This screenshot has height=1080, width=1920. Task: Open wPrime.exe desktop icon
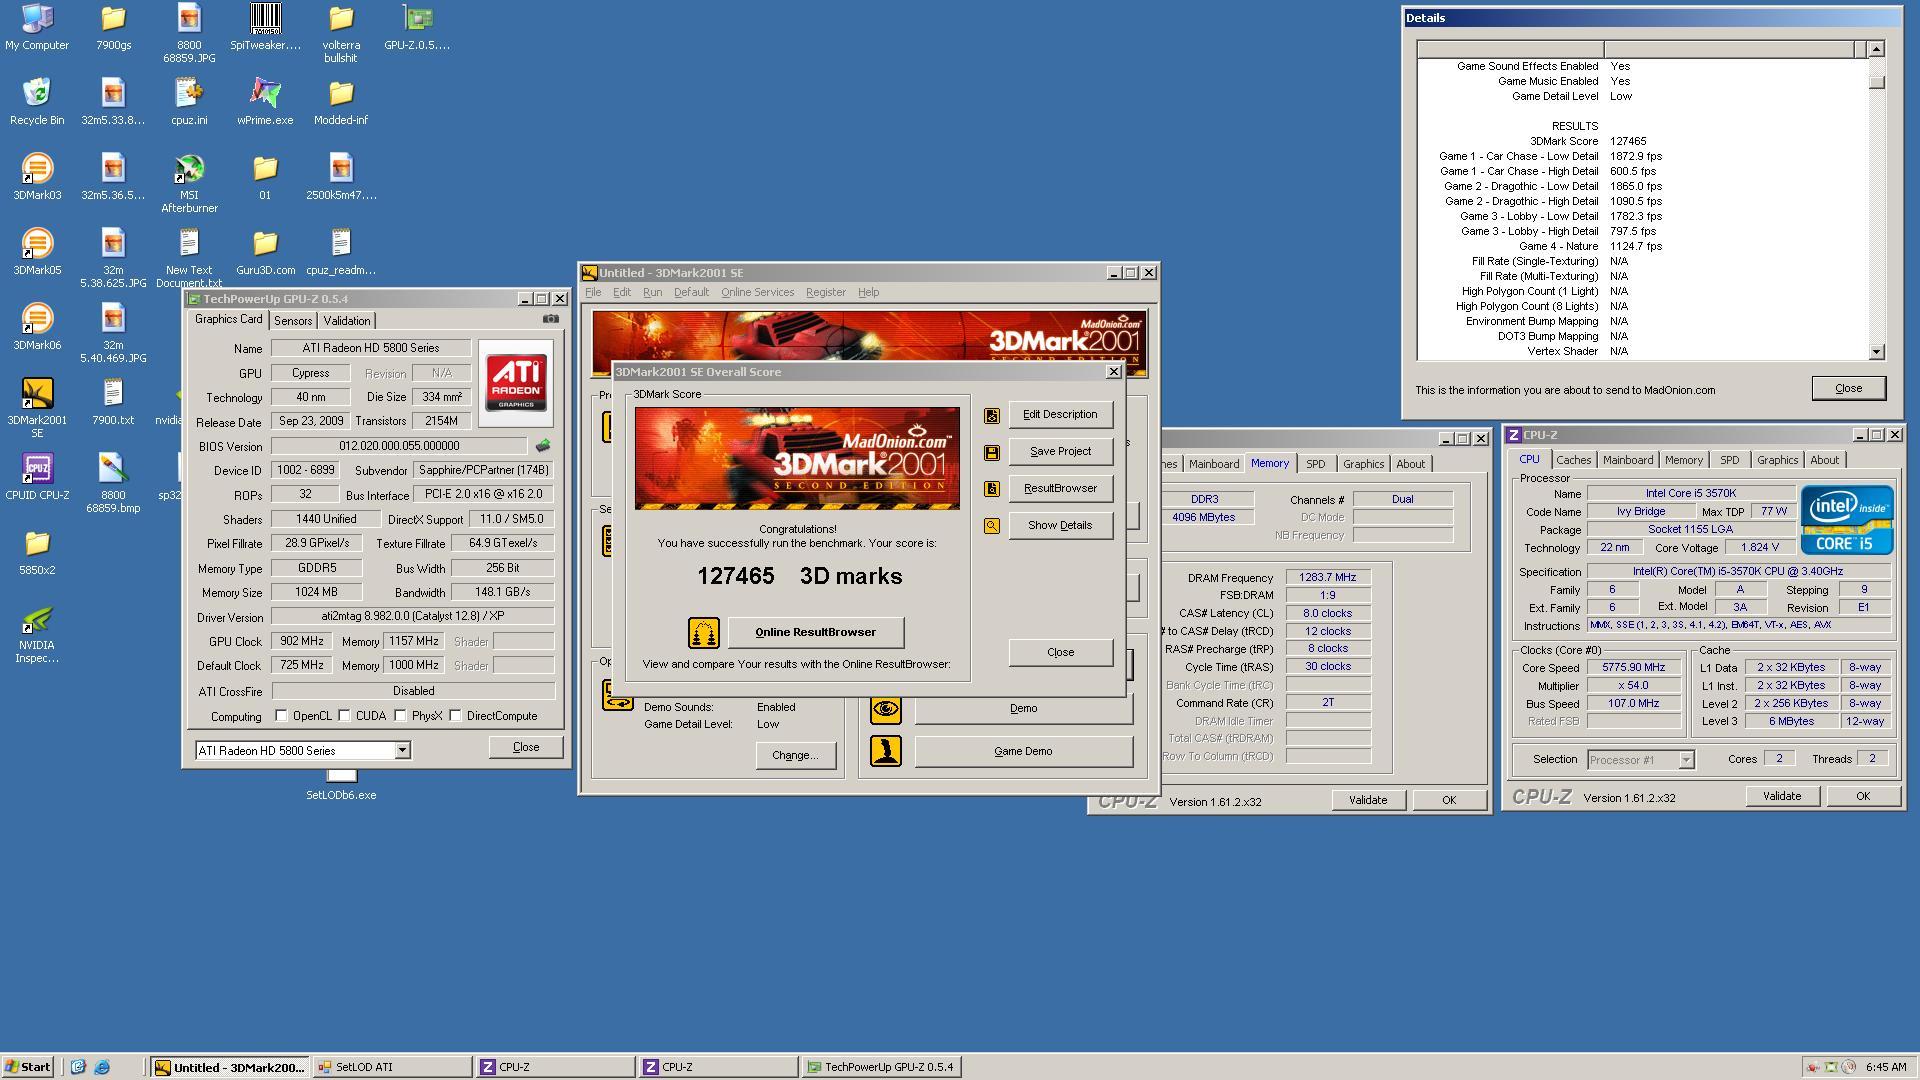[265, 101]
